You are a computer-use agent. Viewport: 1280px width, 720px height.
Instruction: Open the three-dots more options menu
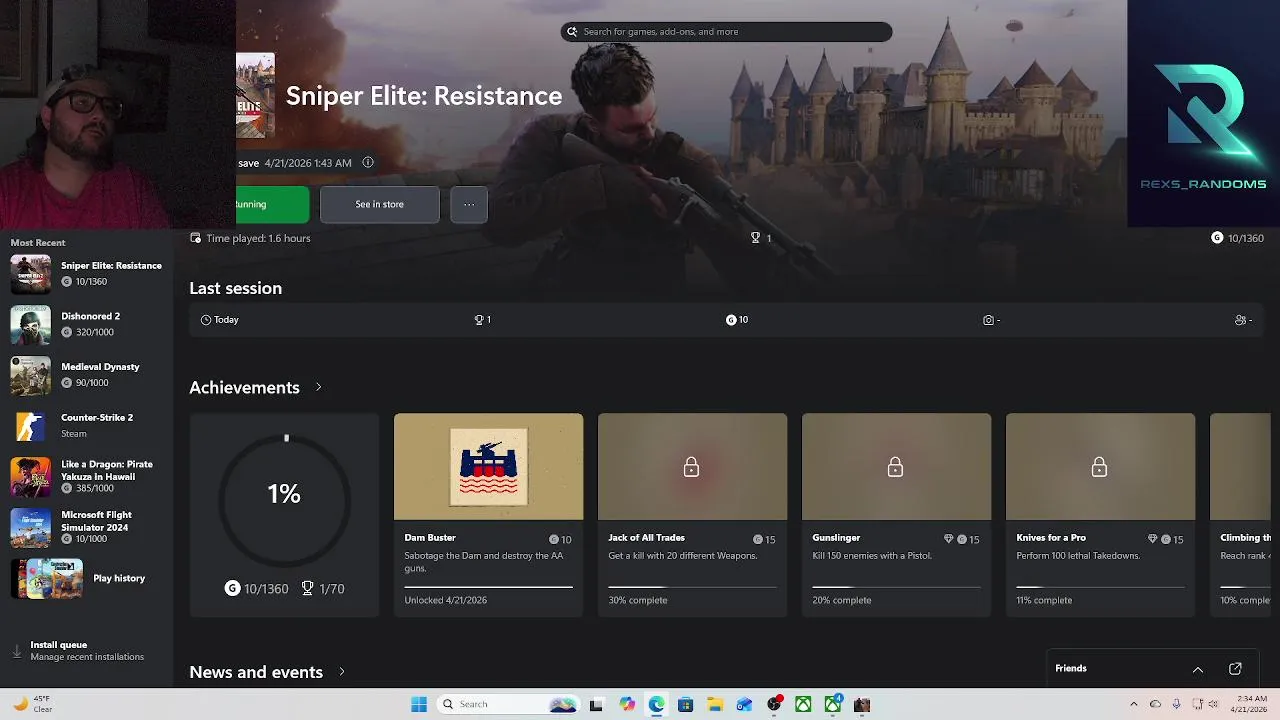click(469, 204)
